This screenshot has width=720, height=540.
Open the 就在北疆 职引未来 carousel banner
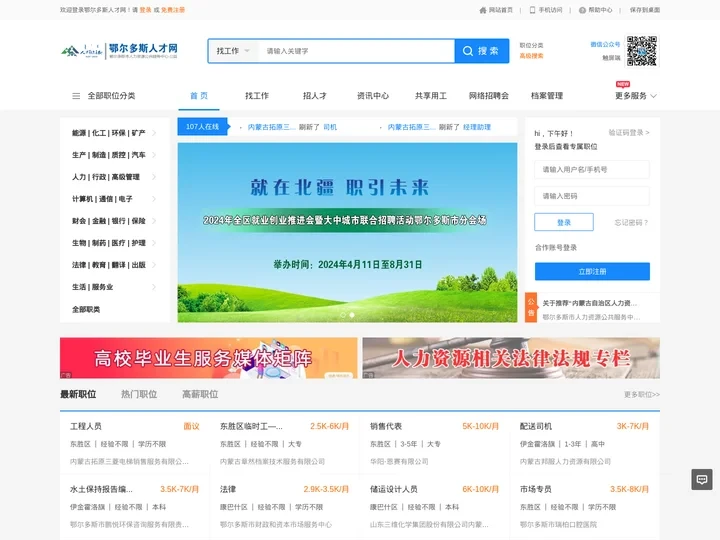coord(347,232)
